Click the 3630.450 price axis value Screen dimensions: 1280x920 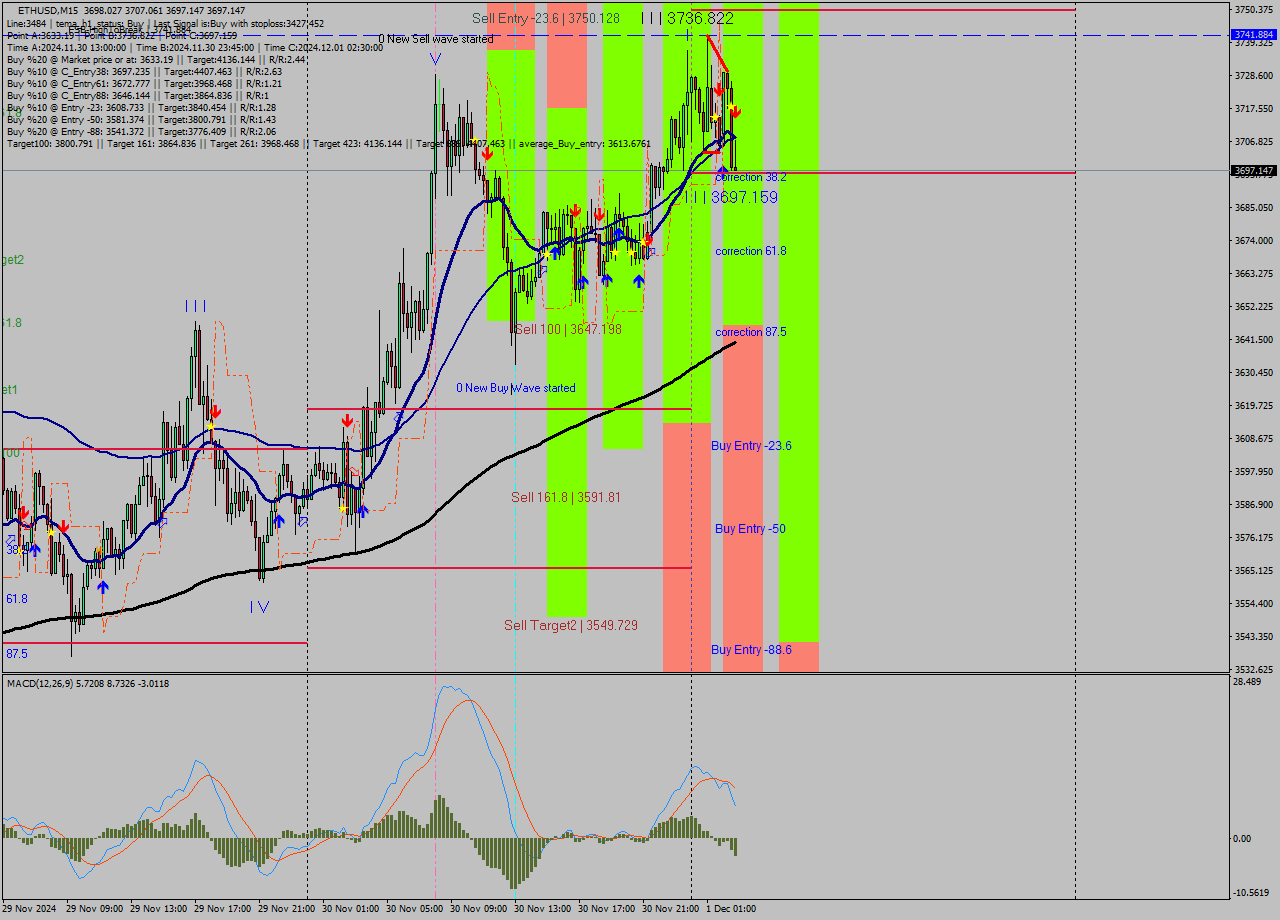[1254, 373]
